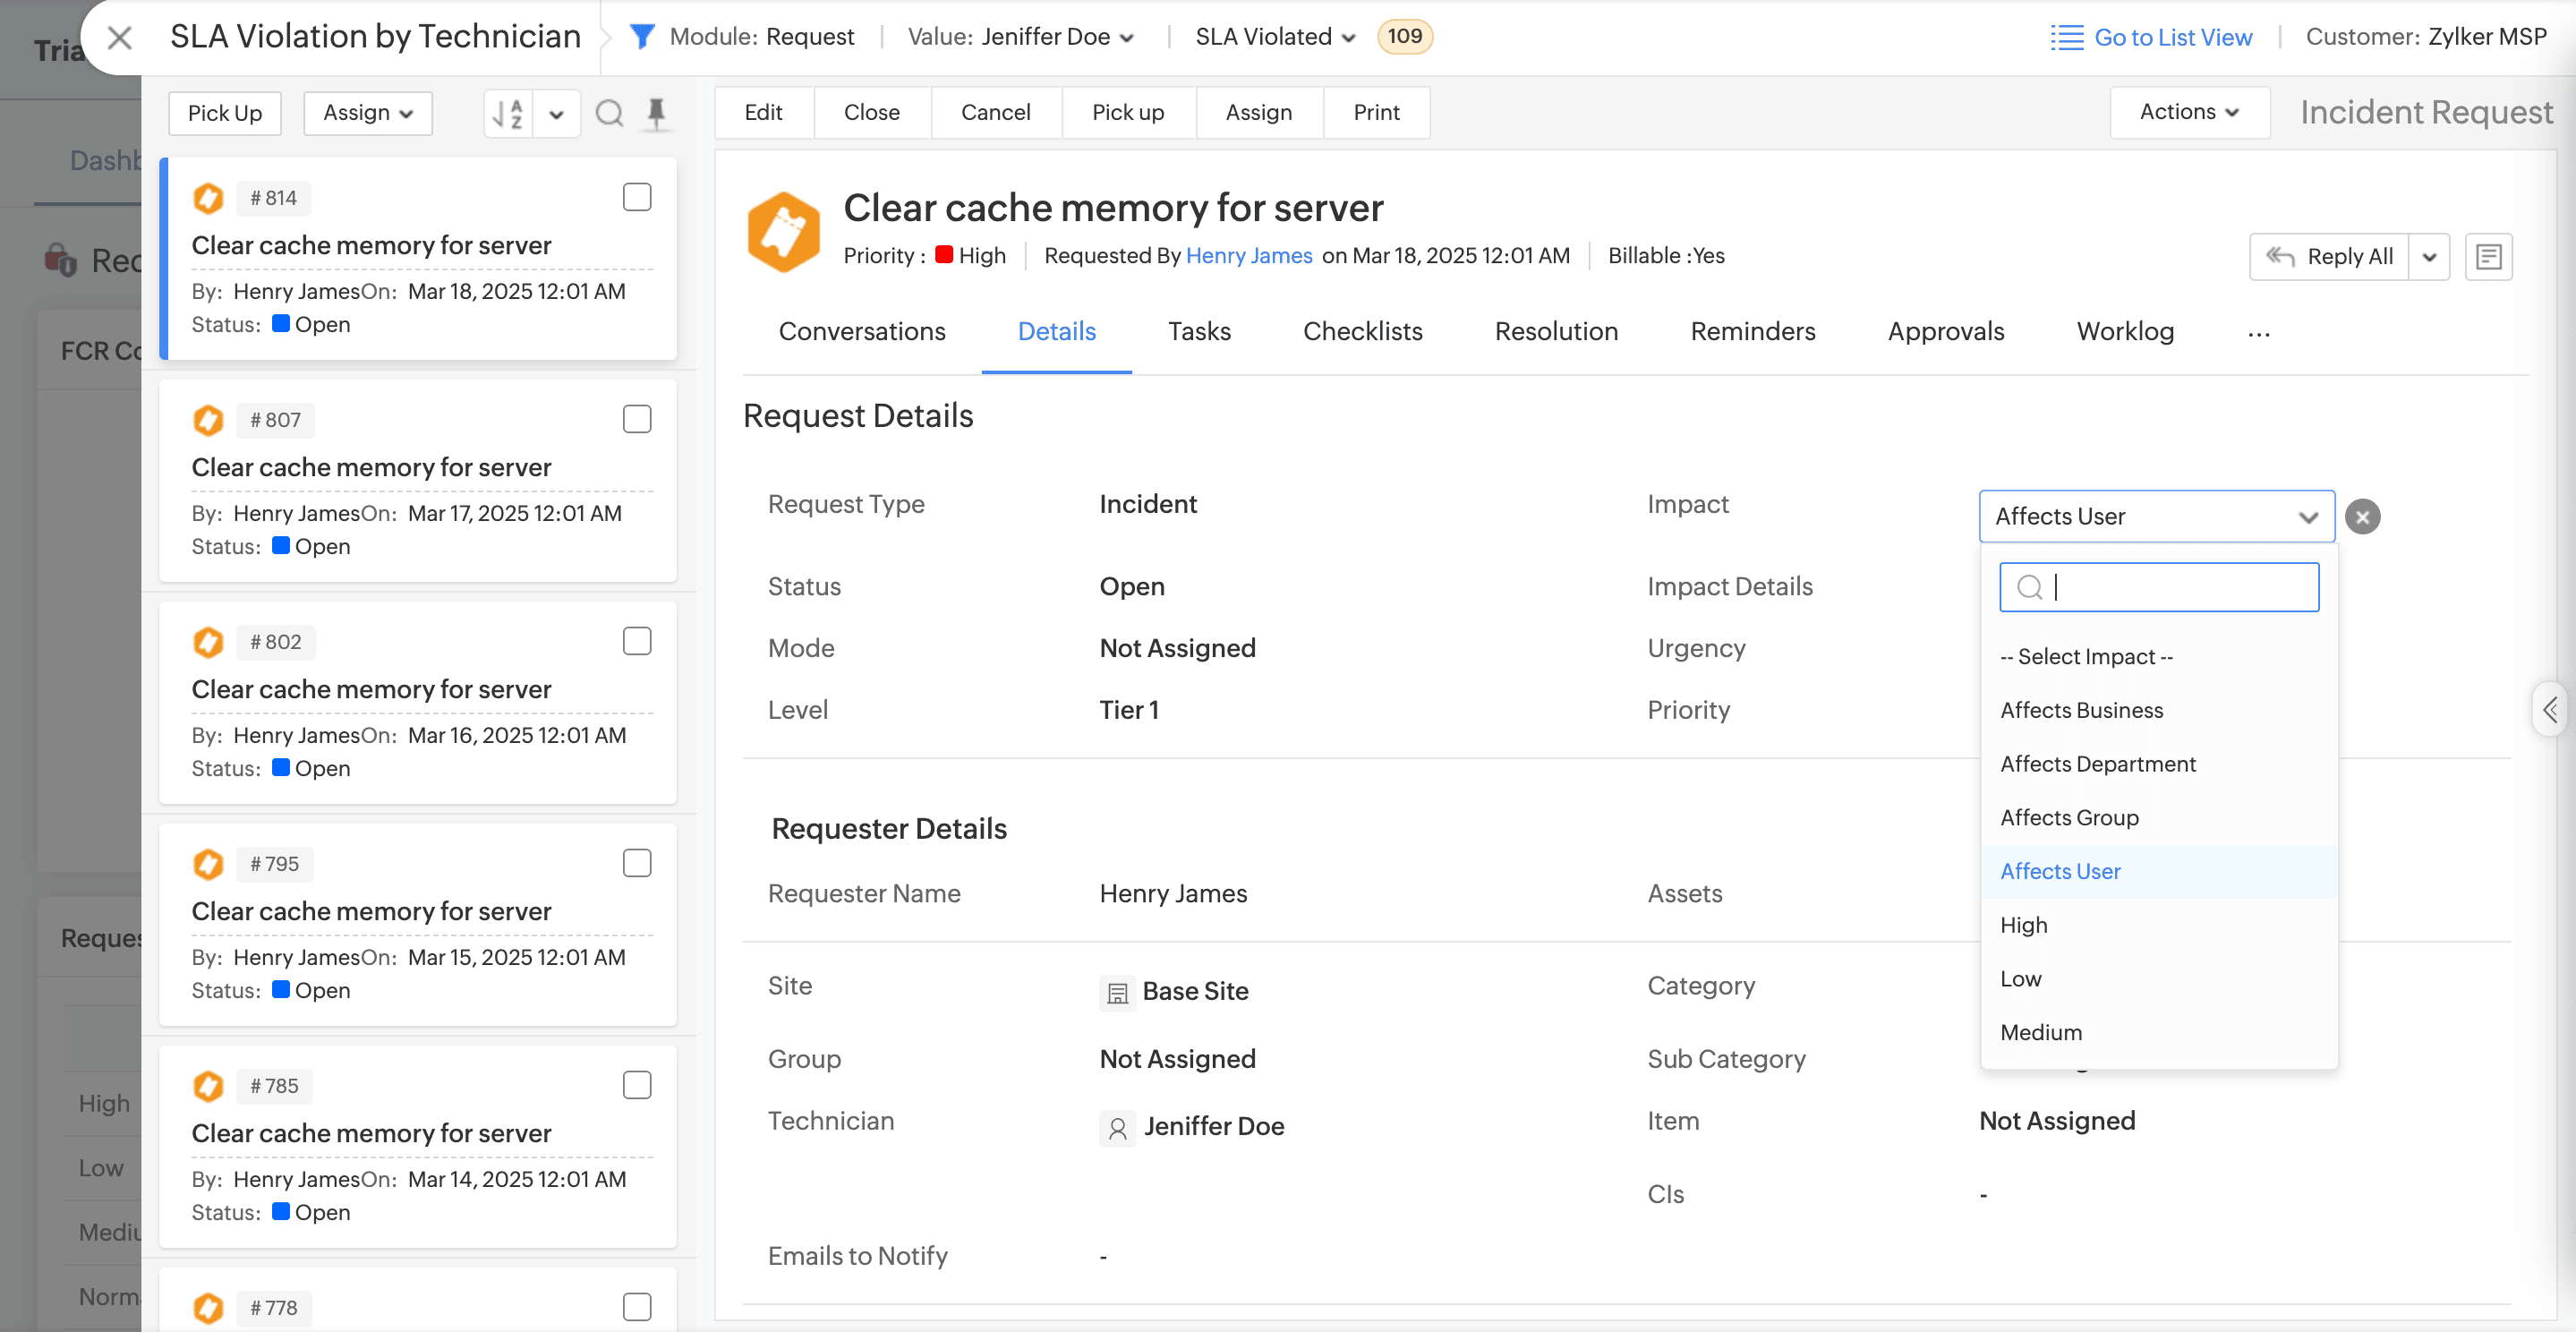
Task: Click the impact search input field
Action: coord(2170,587)
